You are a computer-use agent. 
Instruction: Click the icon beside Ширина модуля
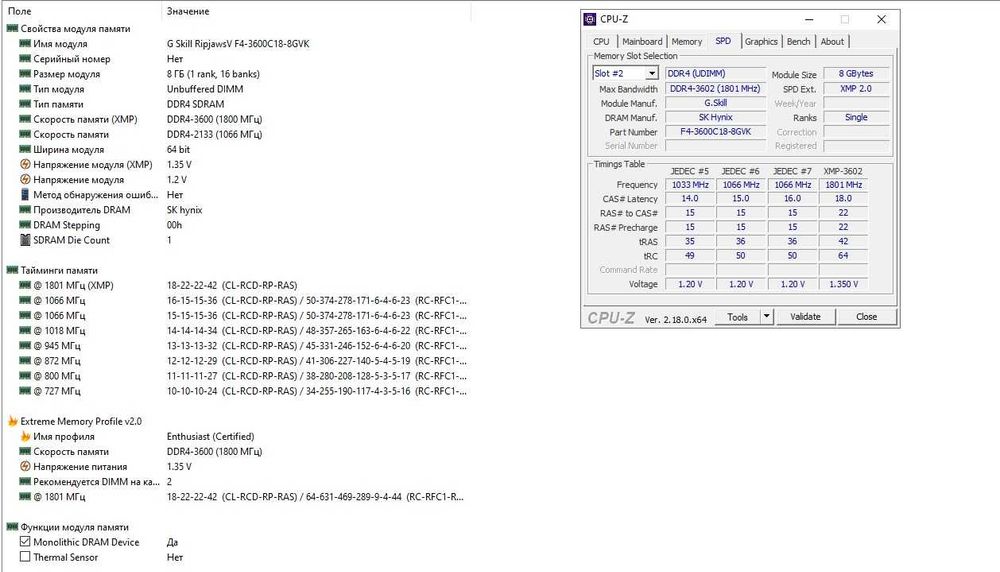[x=25, y=149]
